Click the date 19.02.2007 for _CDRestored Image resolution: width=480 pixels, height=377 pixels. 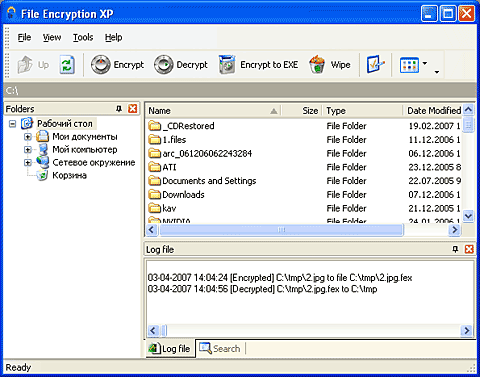pos(431,126)
